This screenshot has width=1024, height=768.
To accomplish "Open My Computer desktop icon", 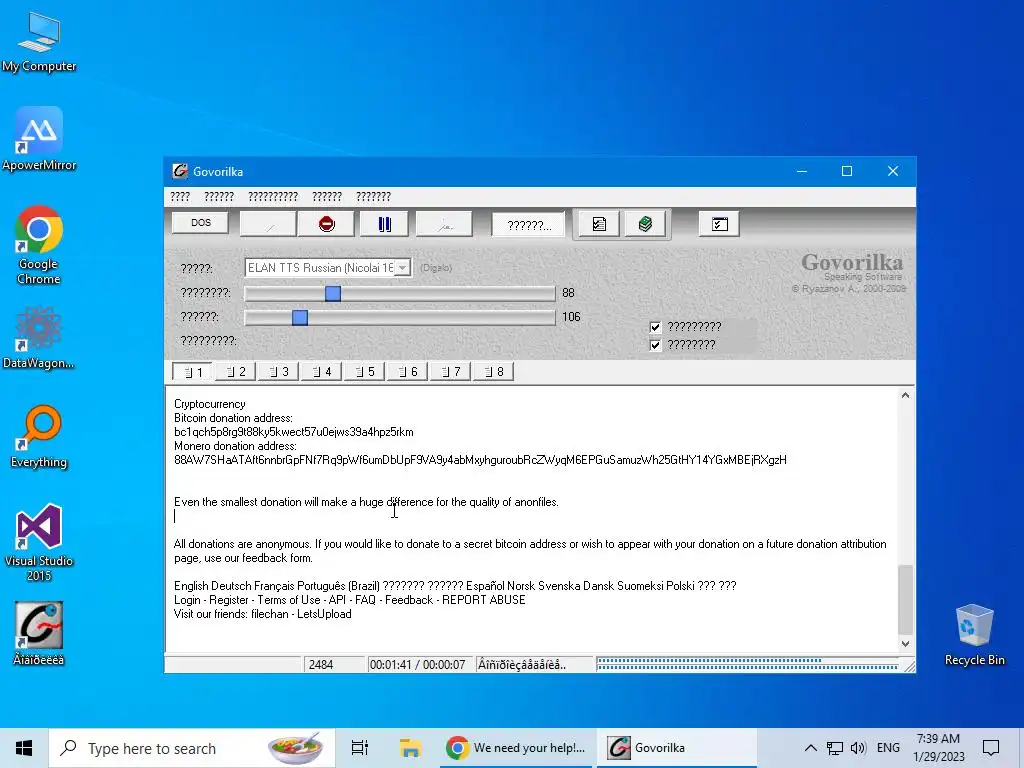I will 39,40.
